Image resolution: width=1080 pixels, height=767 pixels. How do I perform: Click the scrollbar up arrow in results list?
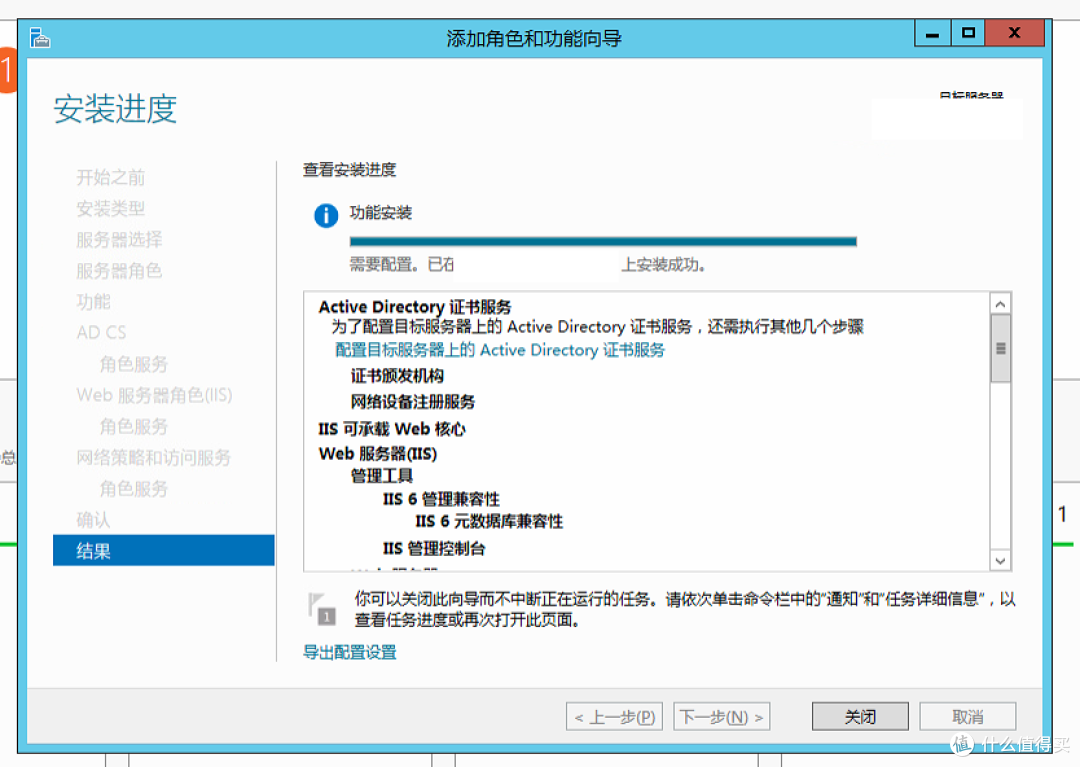(x=1000, y=302)
